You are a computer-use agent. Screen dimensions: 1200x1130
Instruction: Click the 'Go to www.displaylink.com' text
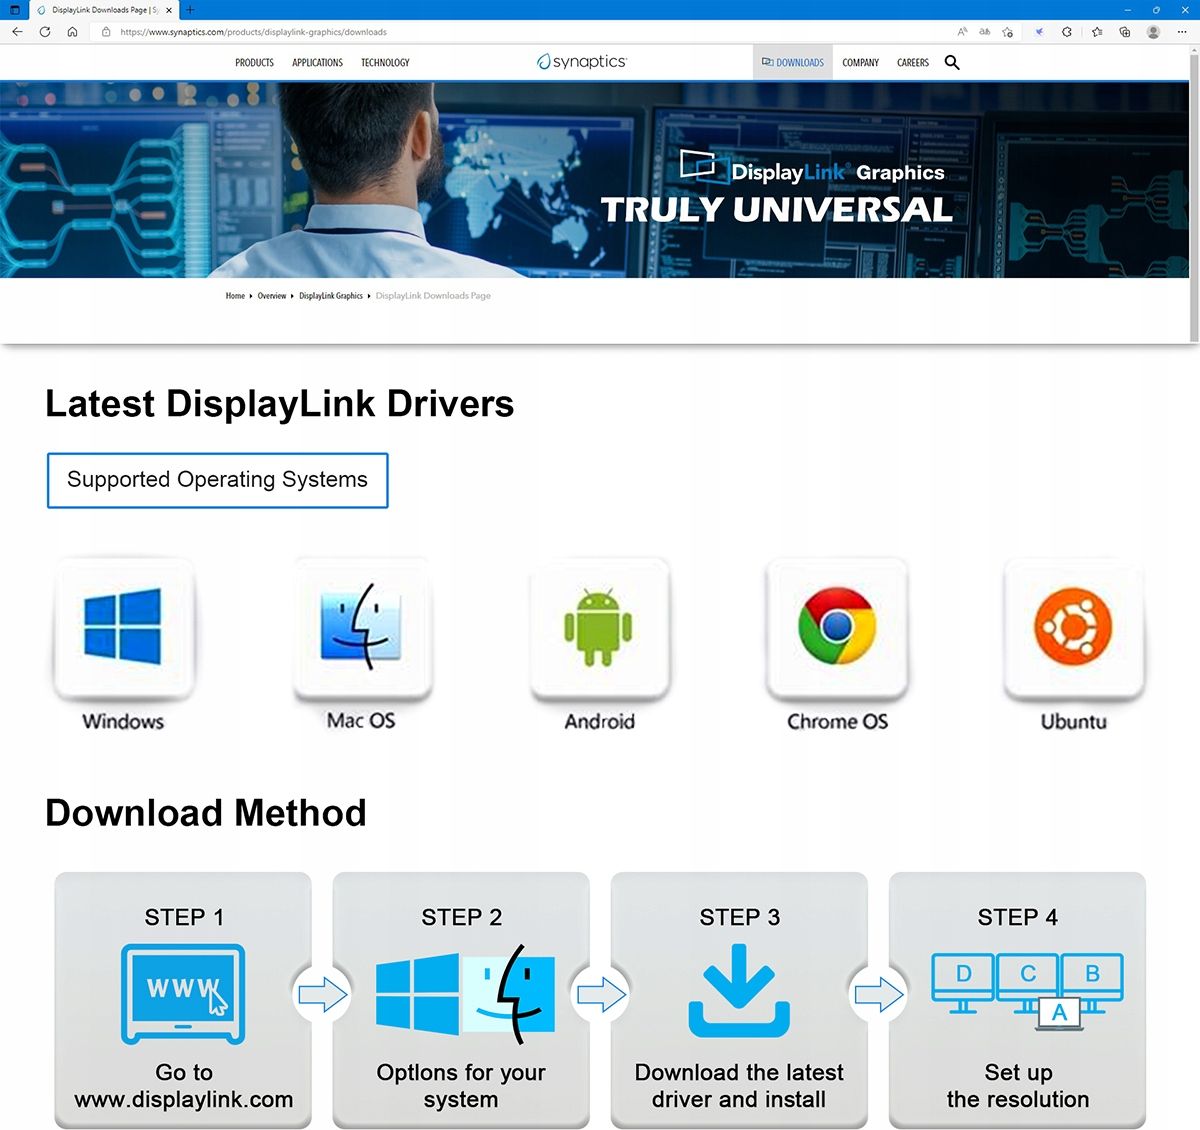(x=183, y=1086)
